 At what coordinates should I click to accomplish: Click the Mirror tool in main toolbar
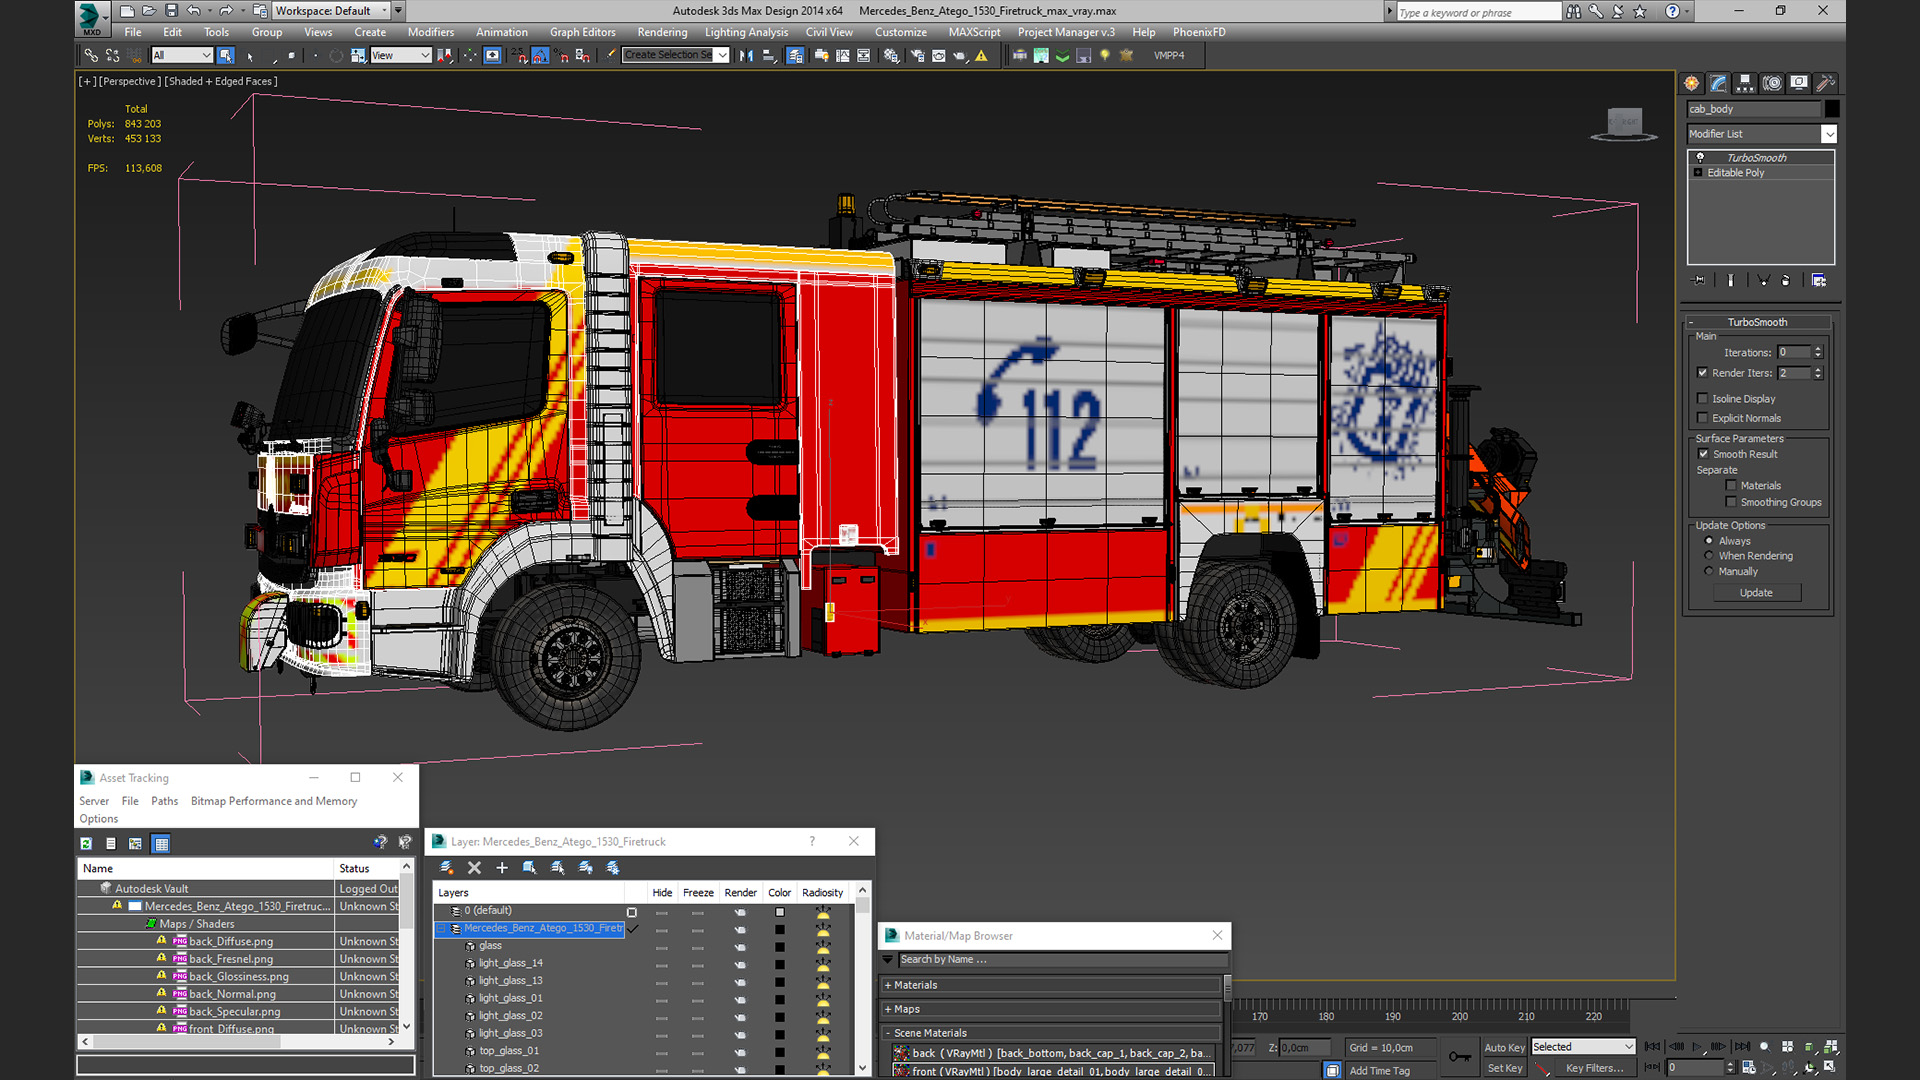[746, 56]
